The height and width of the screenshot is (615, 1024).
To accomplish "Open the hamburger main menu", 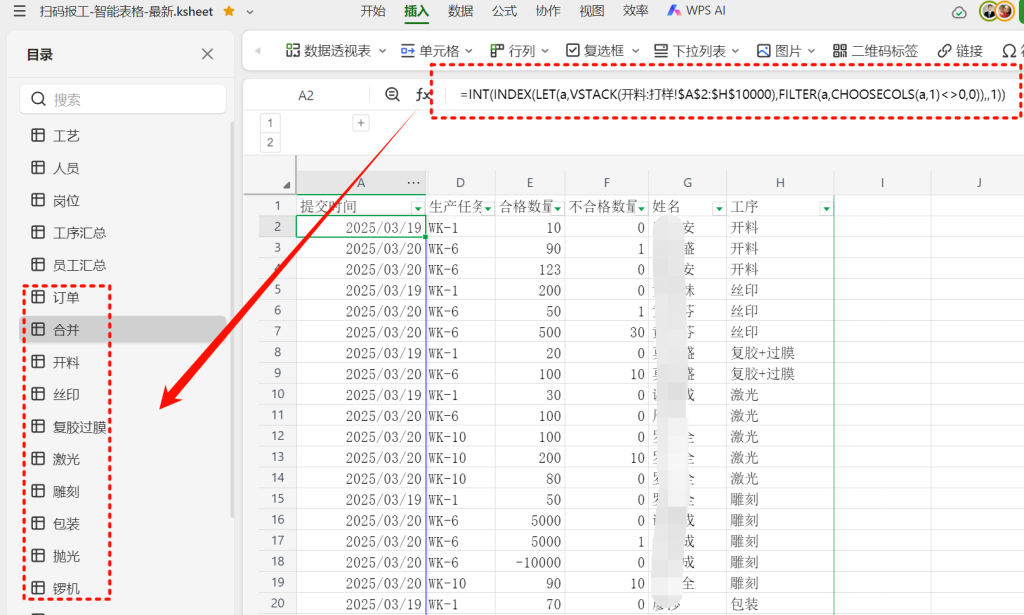I will 20,11.
